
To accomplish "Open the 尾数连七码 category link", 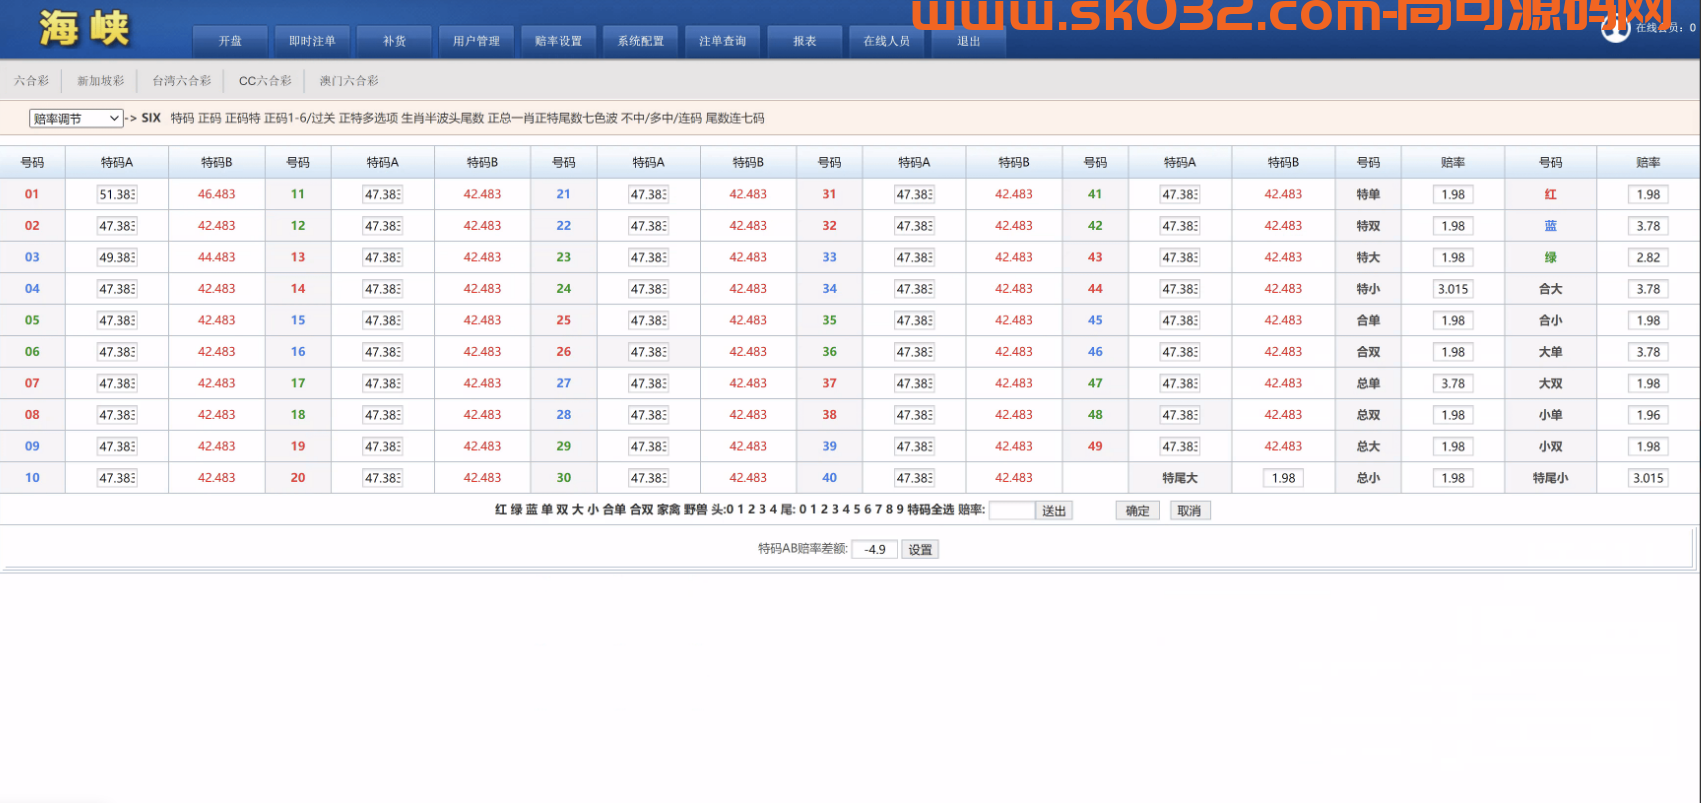I will [735, 118].
